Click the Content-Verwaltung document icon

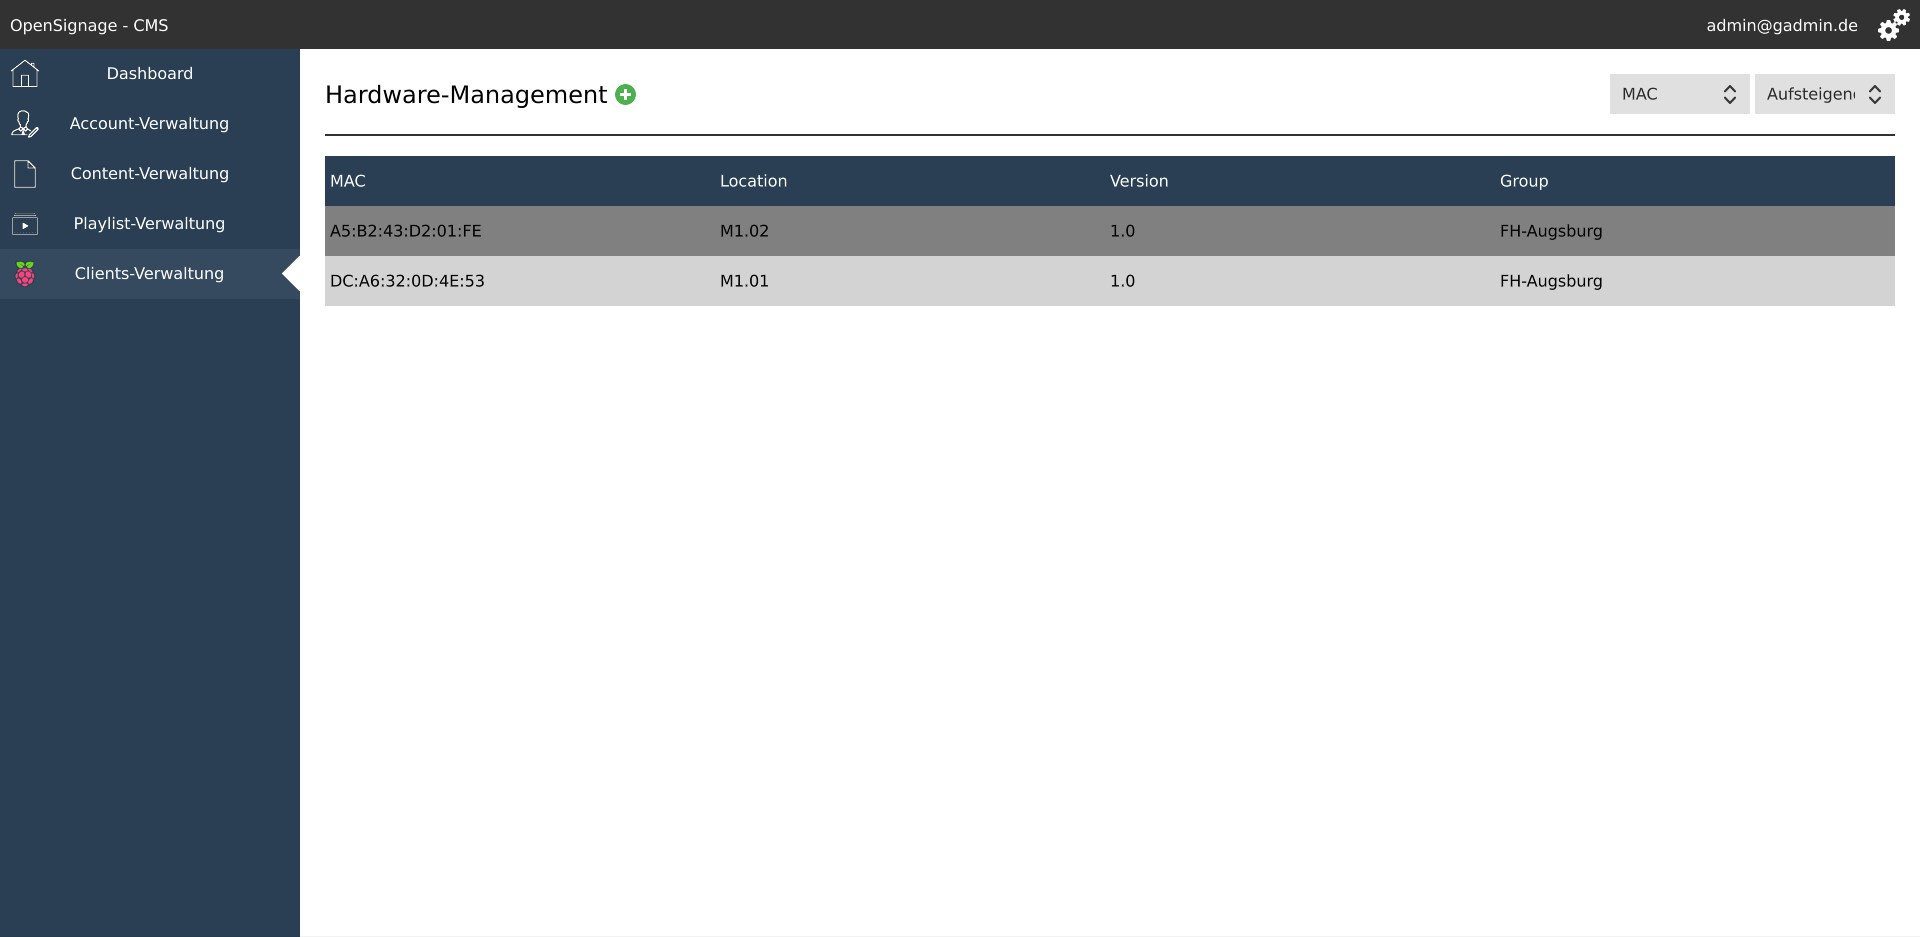(25, 174)
